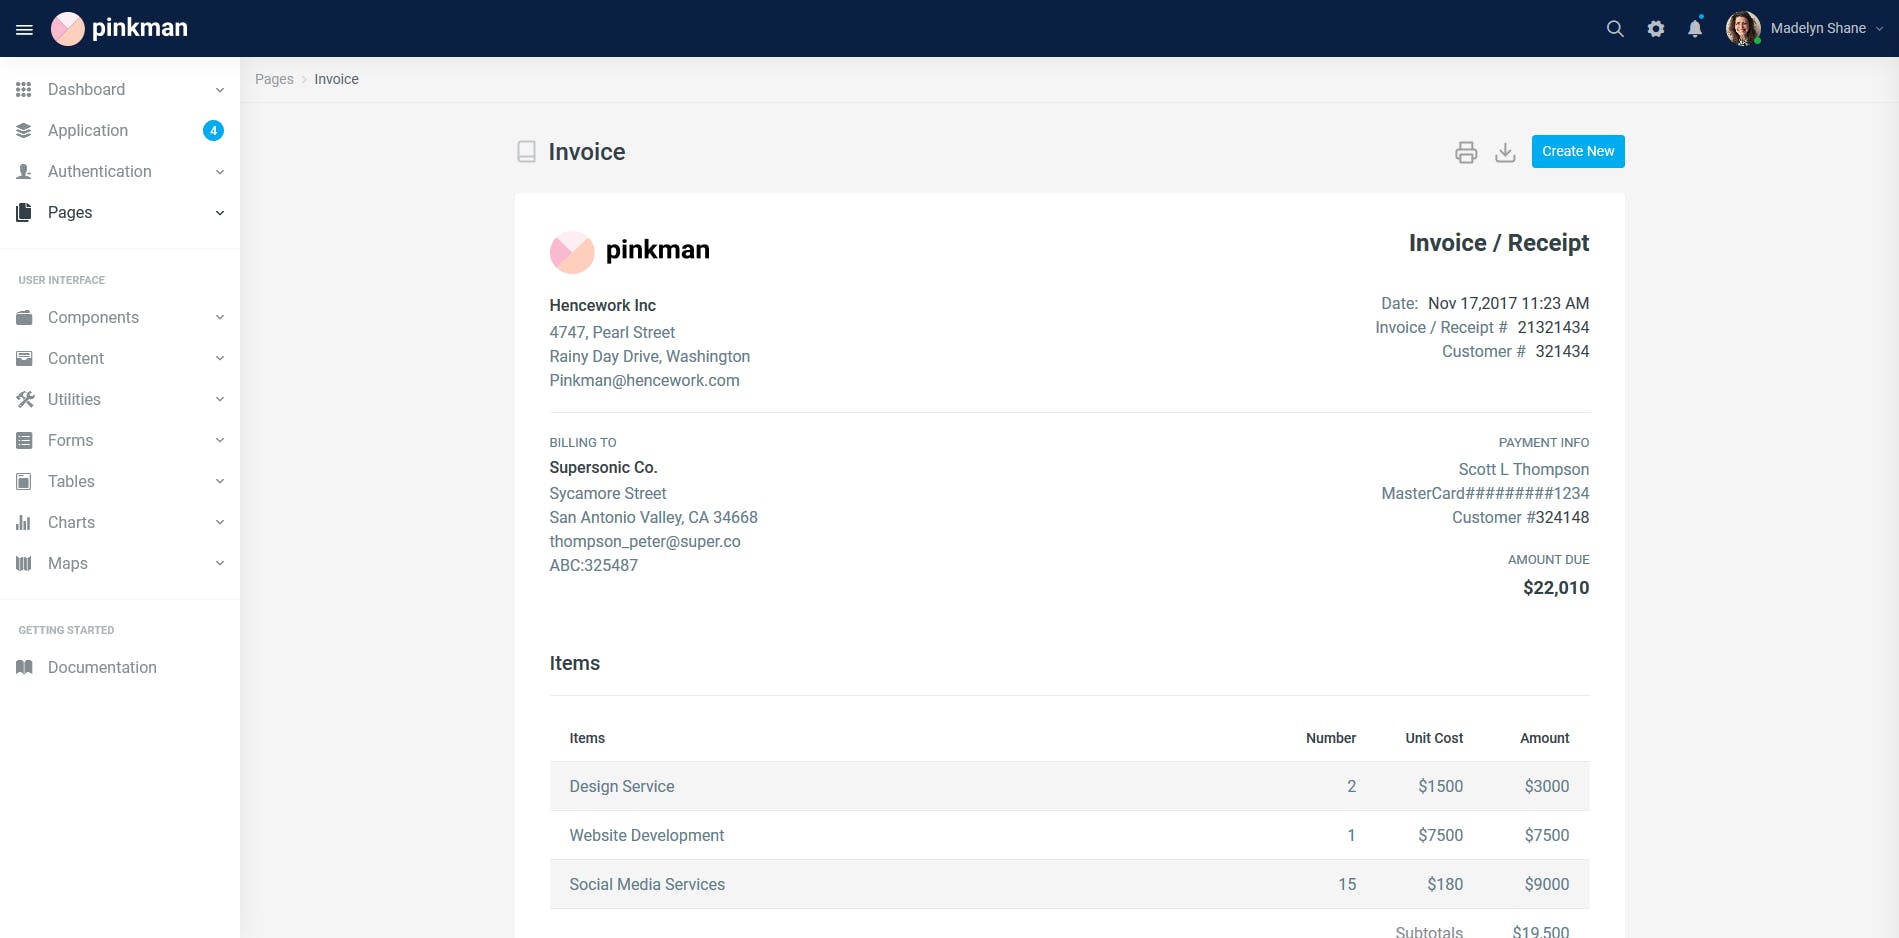This screenshot has width=1899, height=938.
Task: Open the Application menu with badge 4
Action: tap(88, 130)
